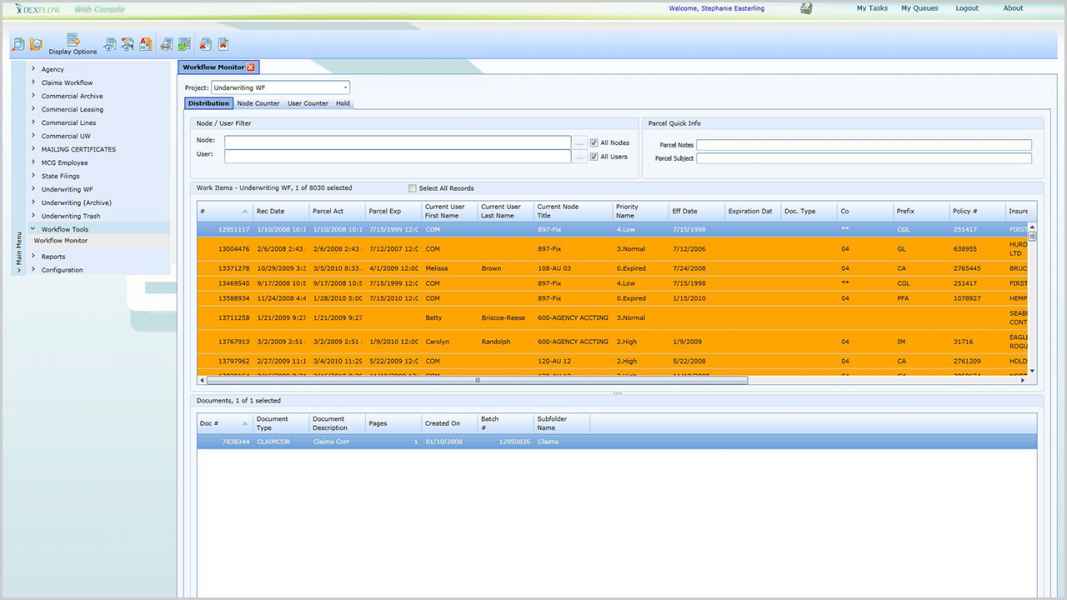Click the first search document toolbar icon
Viewport: 1067px width, 600px height.
[18, 45]
